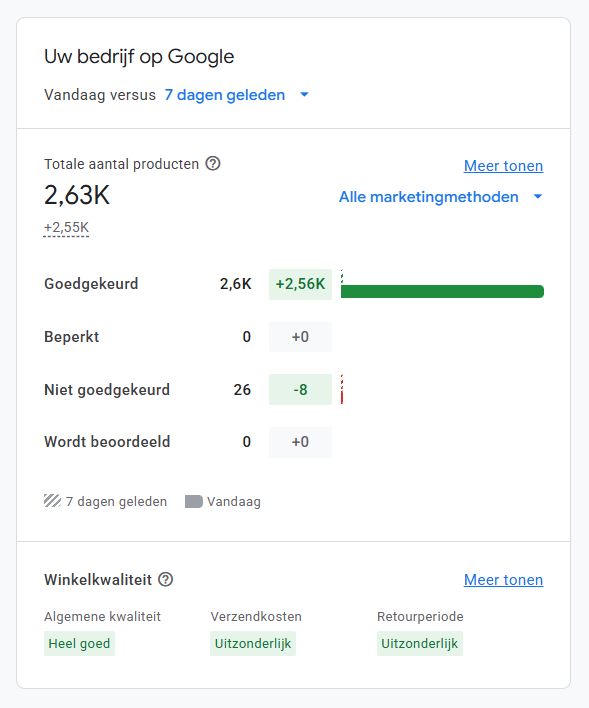Click the '26' Niet goedgekeurd count
This screenshot has width=589, height=708.
242,390
